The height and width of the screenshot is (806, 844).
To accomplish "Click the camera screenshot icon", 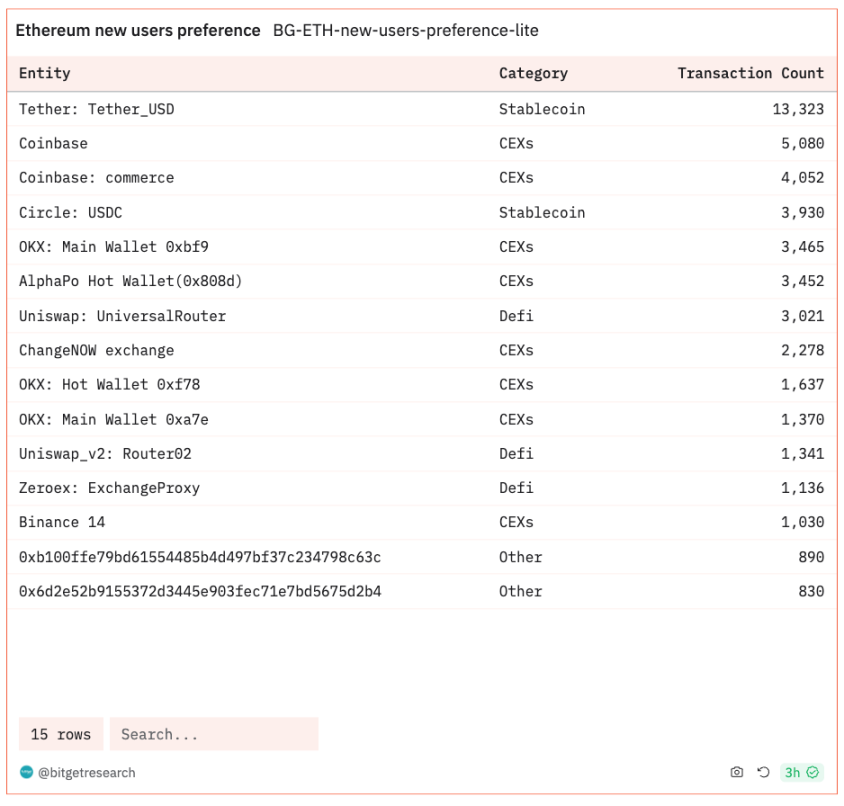I will [x=737, y=772].
